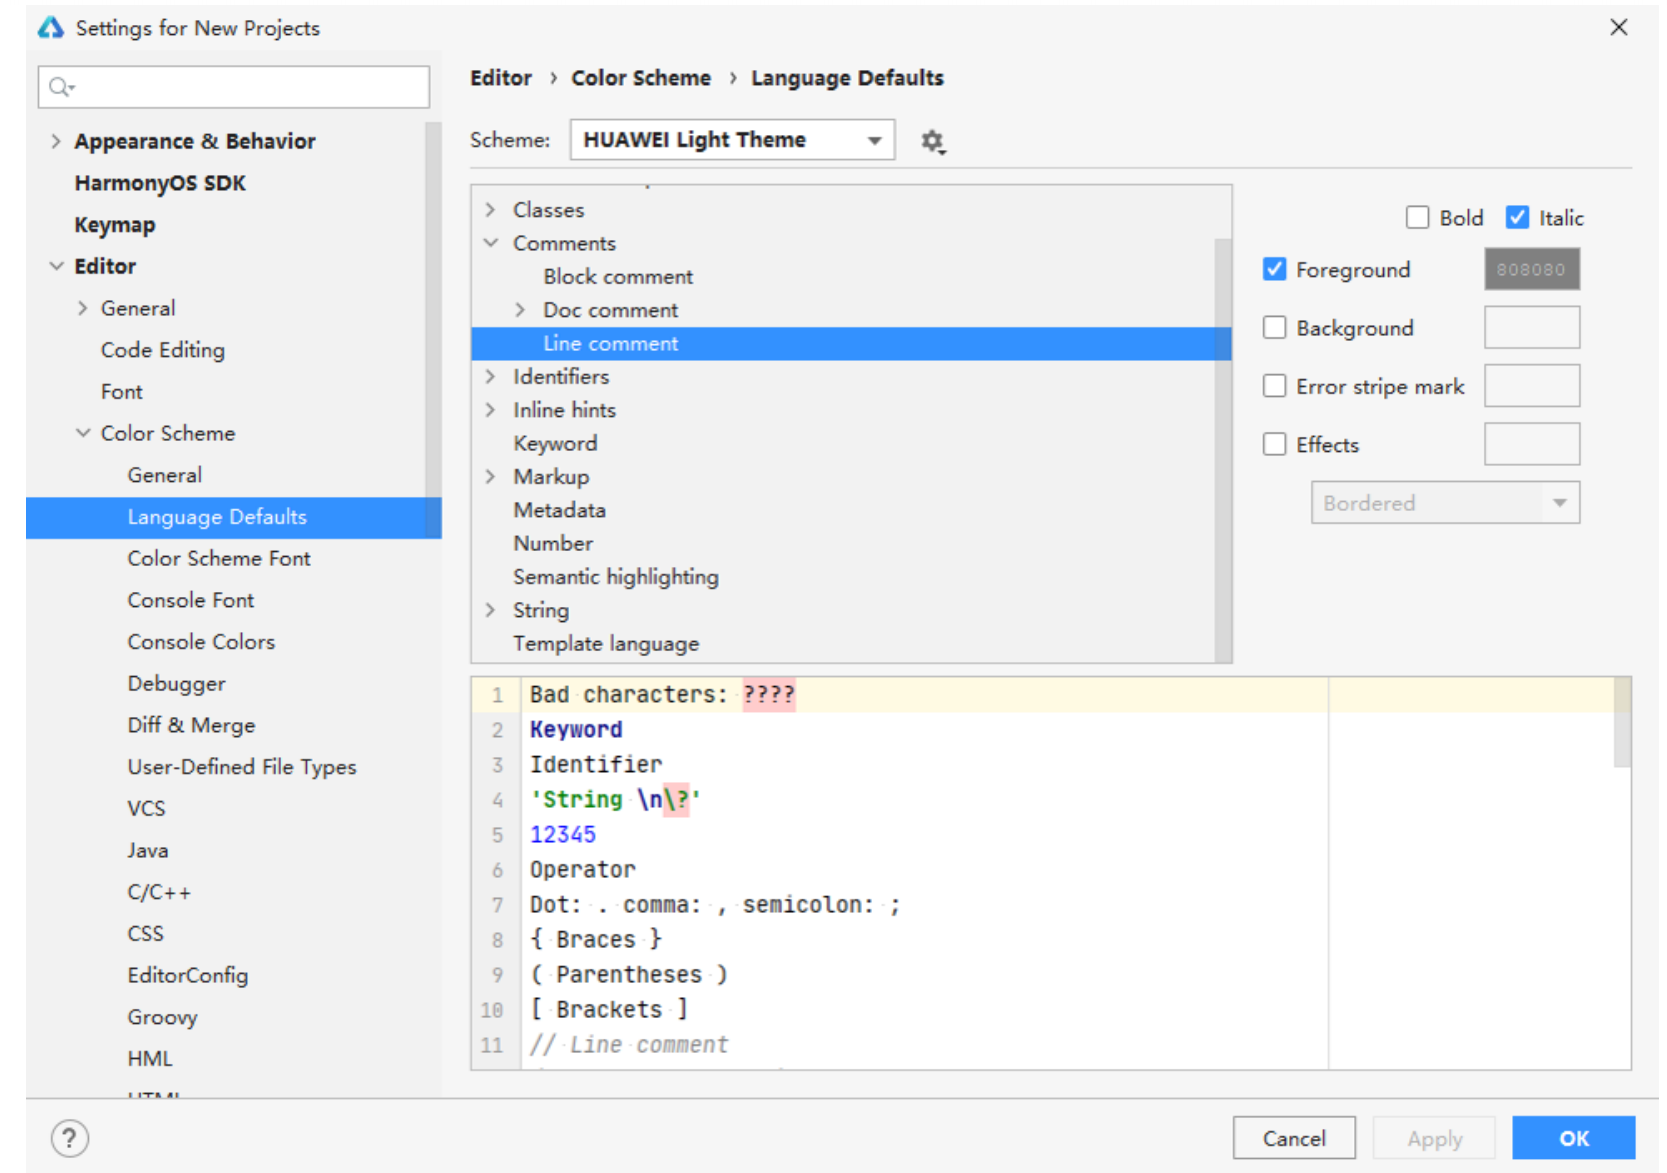Image resolution: width=1667 pixels, height=1173 pixels.
Task: Select Line comment item
Action: (x=851, y=343)
